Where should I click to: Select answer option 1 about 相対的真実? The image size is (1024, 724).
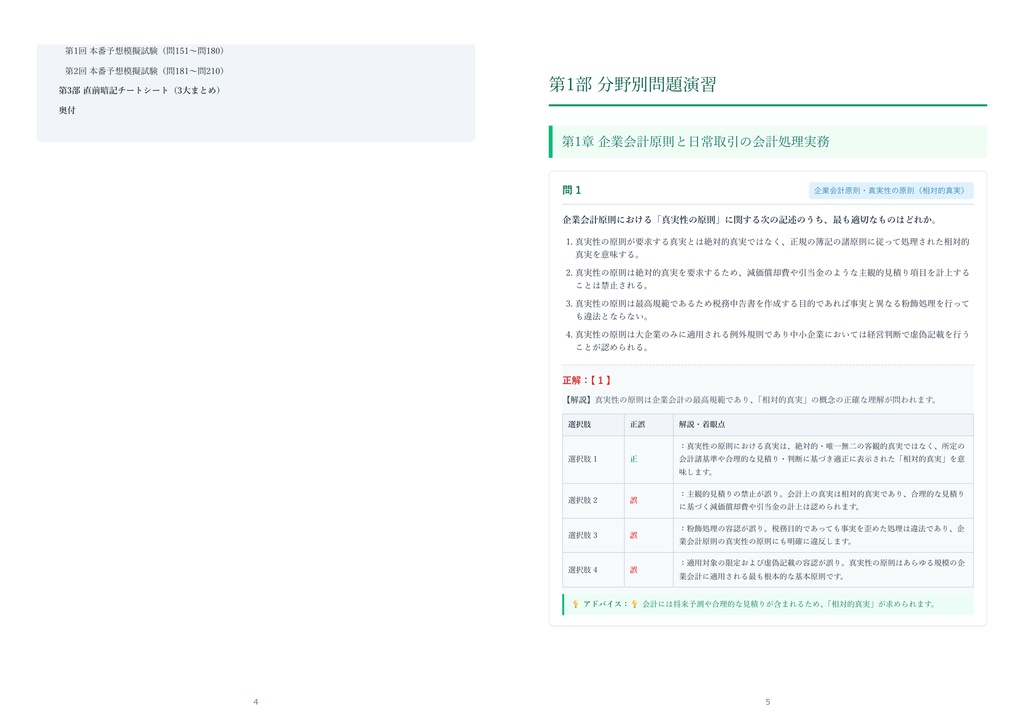[x=767, y=248]
